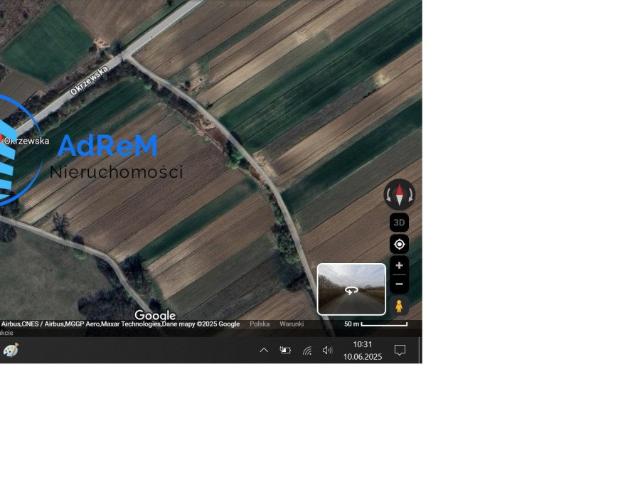Click the Google logo on map
The image size is (640, 480).
(155, 316)
